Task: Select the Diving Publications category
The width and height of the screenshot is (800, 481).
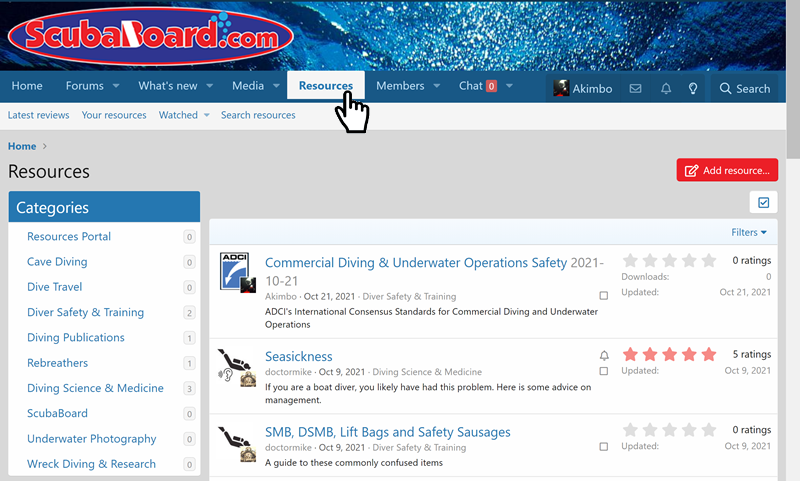Action: (x=76, y=338)
